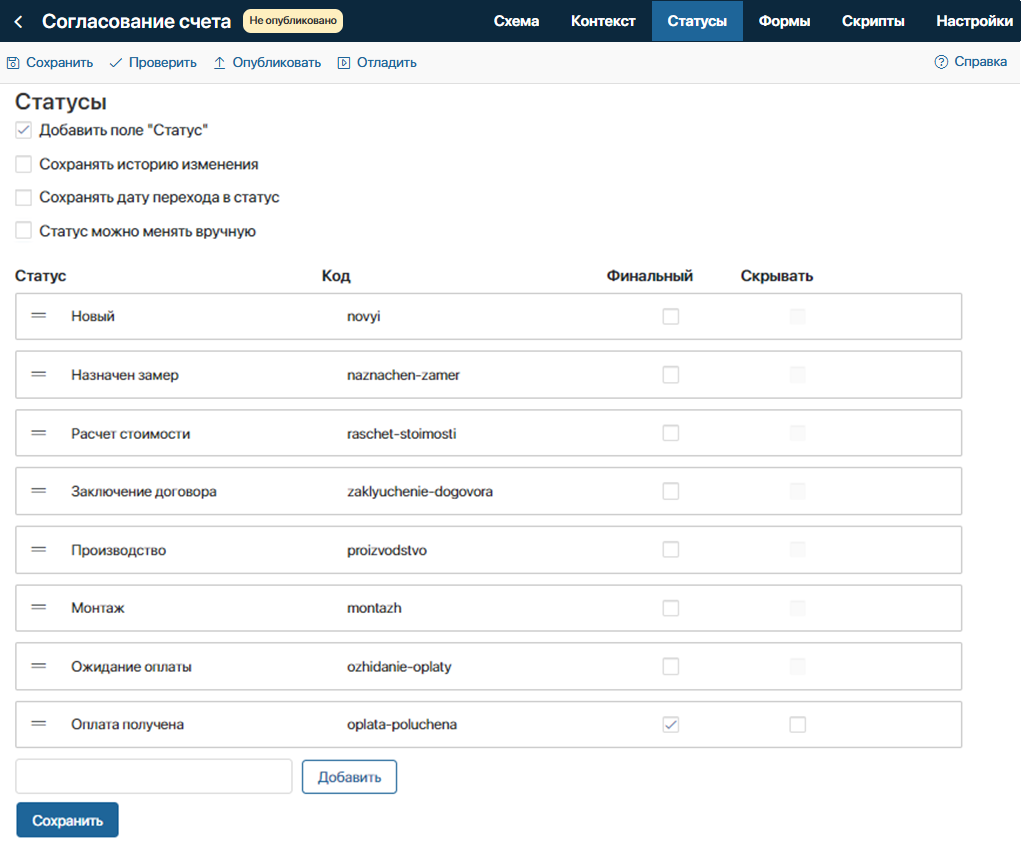Uncheck Добавить поле "Статус" checkbox
This screenshot has height=848, width=1021.
(x=23, y=130)
